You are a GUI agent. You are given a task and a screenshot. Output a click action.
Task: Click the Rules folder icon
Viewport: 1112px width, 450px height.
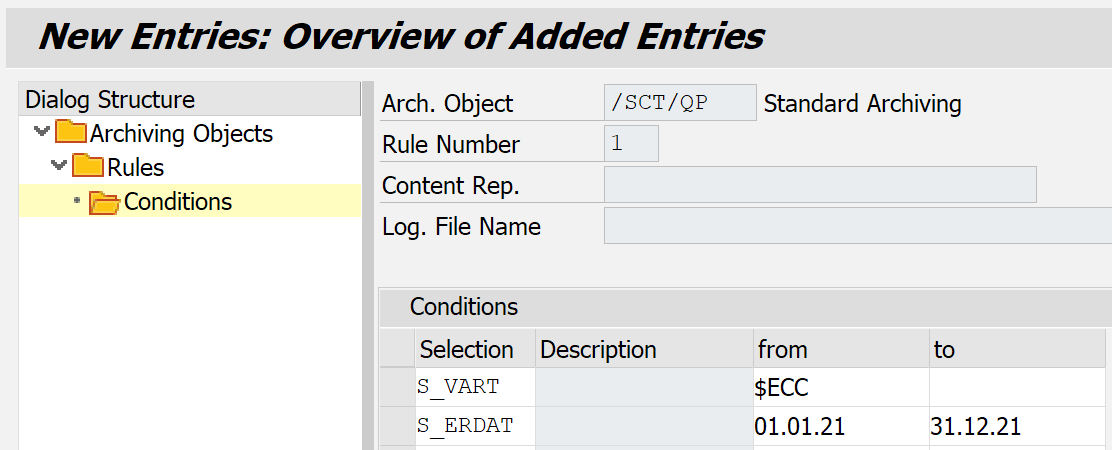88,167
